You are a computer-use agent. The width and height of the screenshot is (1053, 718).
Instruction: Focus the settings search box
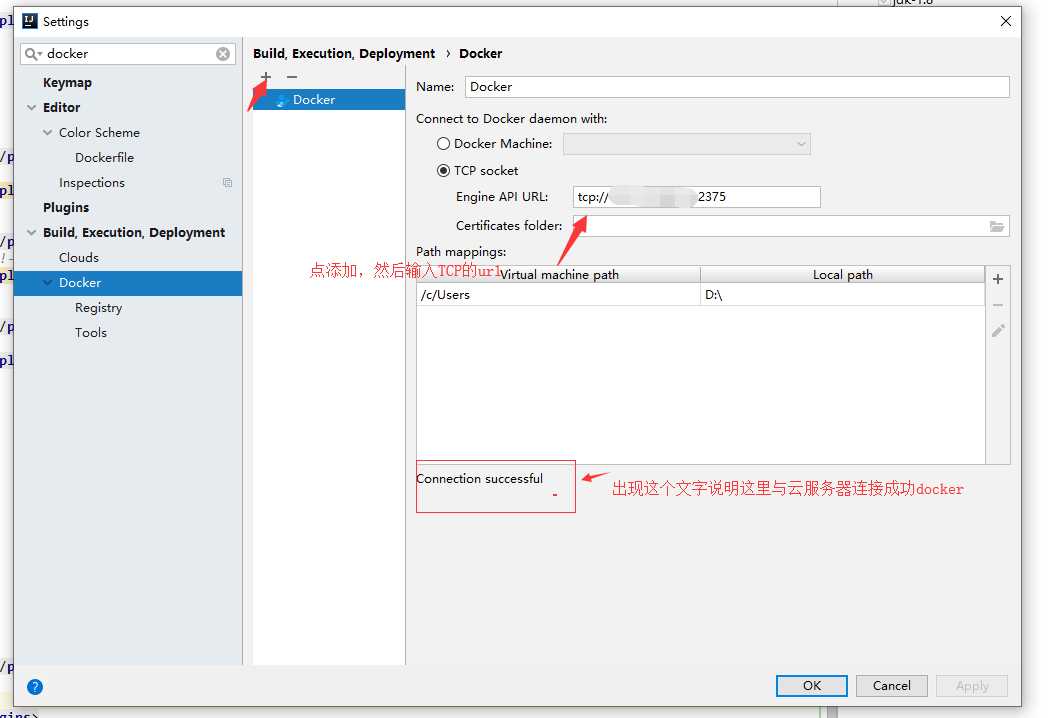point(128,54)
